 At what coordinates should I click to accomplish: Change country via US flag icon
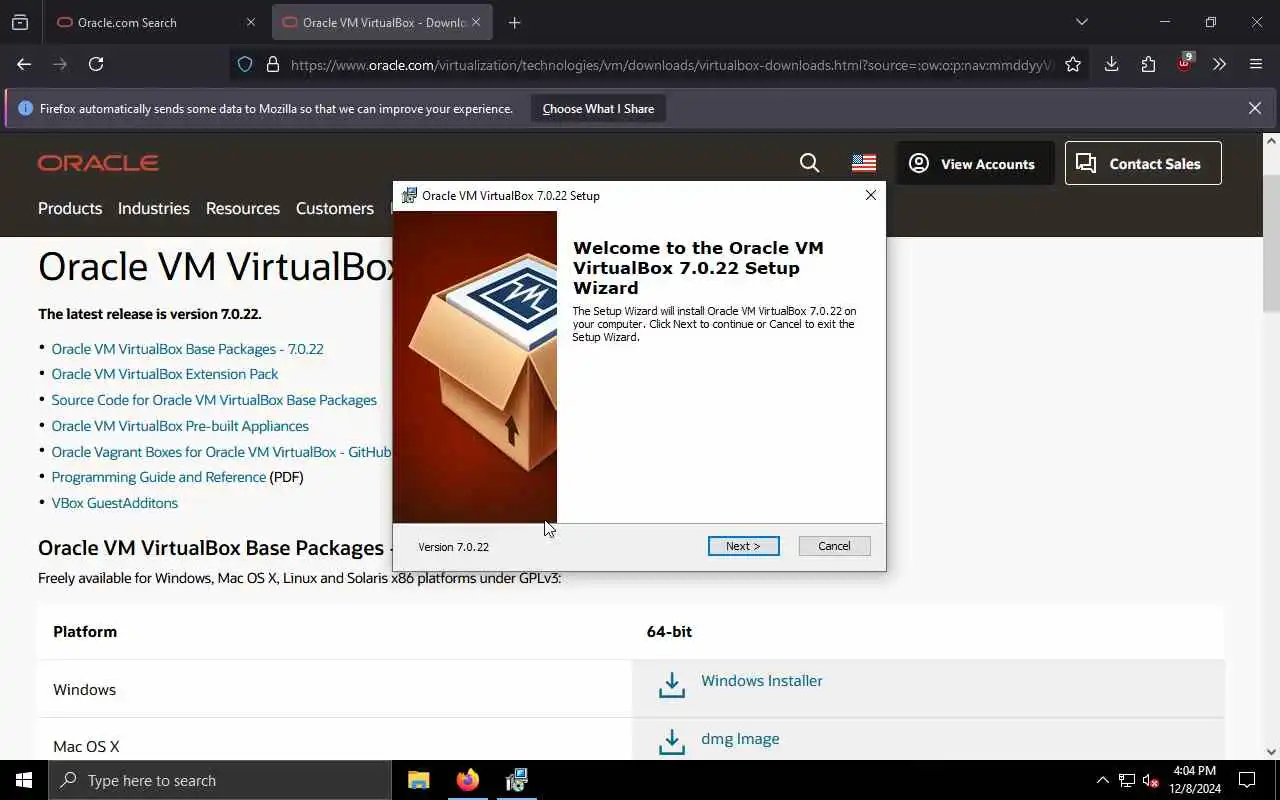pos(864,163)
